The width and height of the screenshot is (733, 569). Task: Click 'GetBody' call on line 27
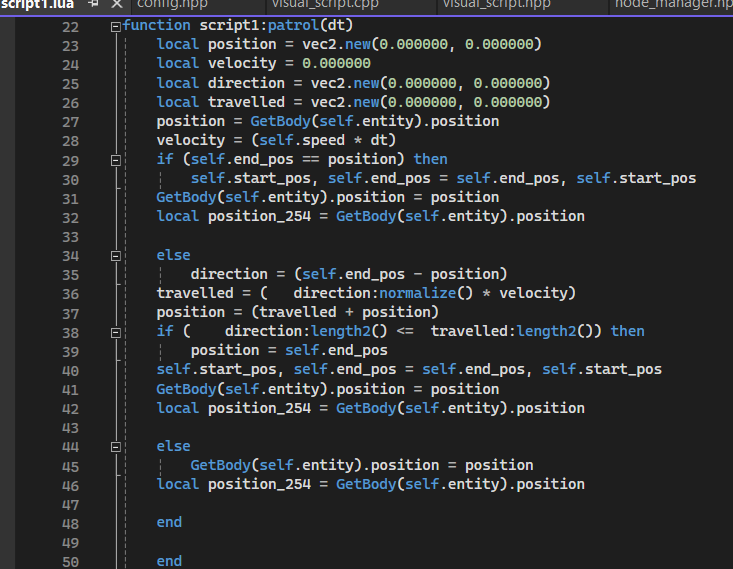[274, 121]
